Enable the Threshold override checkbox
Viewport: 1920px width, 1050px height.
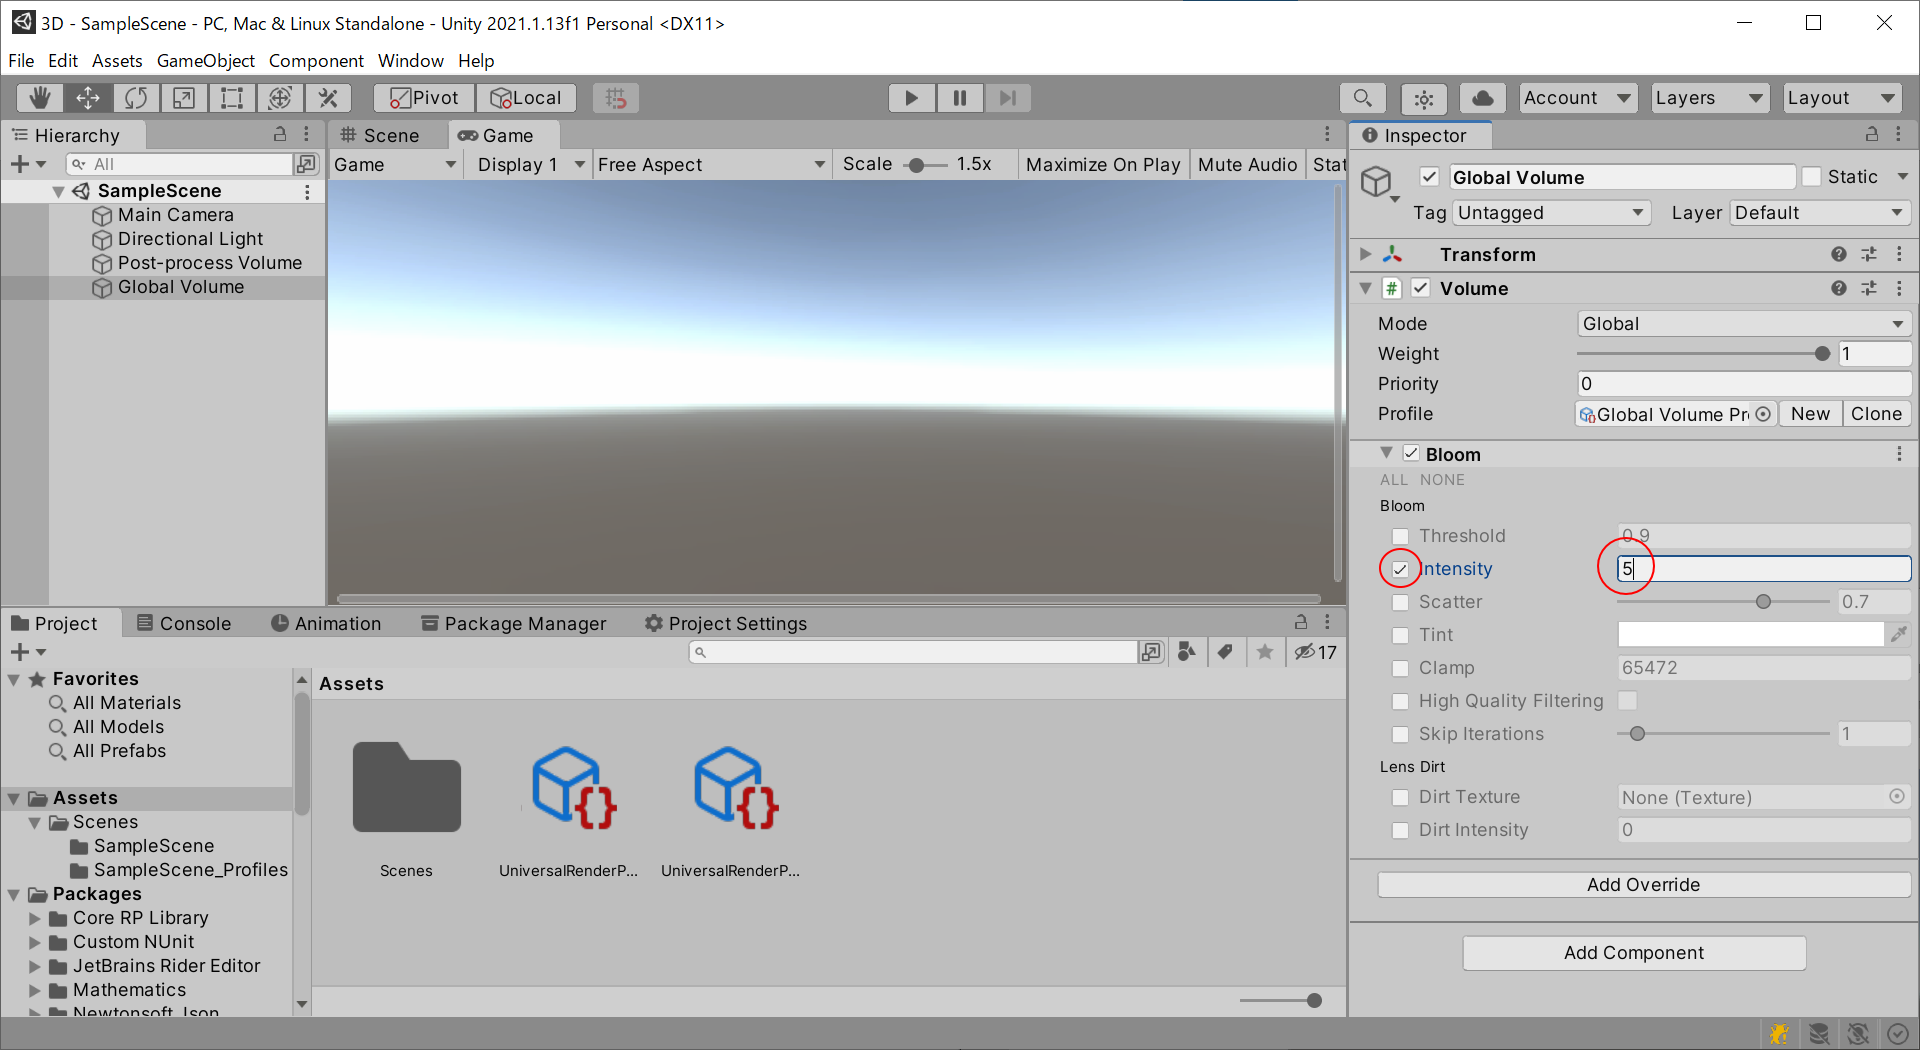(1400, 536)
